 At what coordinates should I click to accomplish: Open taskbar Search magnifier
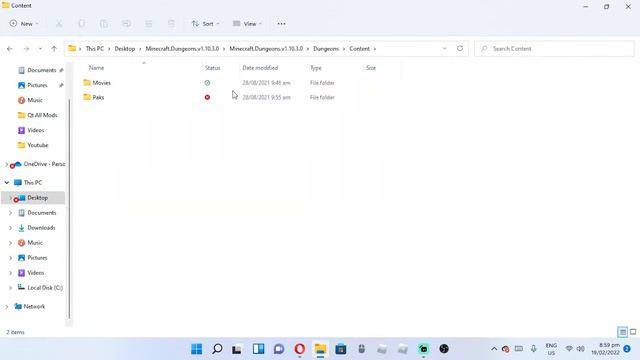[217, 349]
